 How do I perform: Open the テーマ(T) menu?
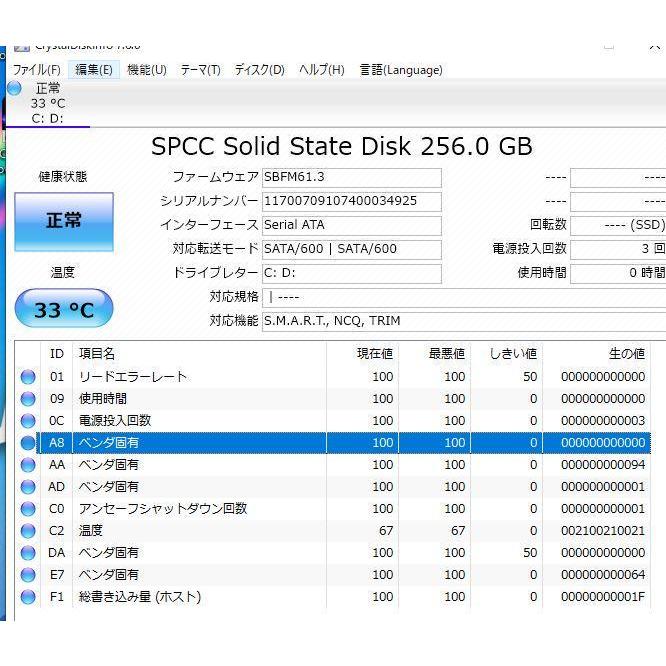tap(200, 70)
